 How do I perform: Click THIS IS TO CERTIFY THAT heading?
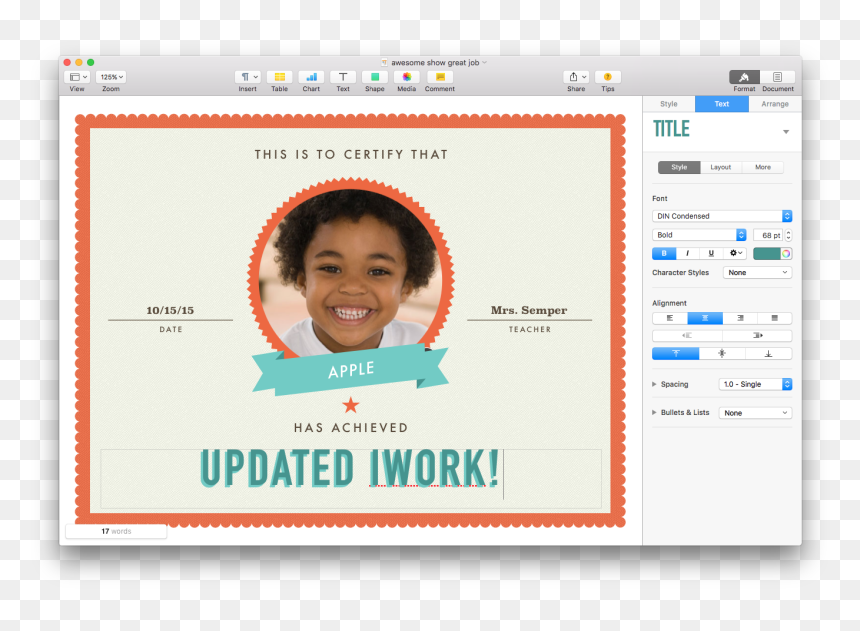(351, 155)
